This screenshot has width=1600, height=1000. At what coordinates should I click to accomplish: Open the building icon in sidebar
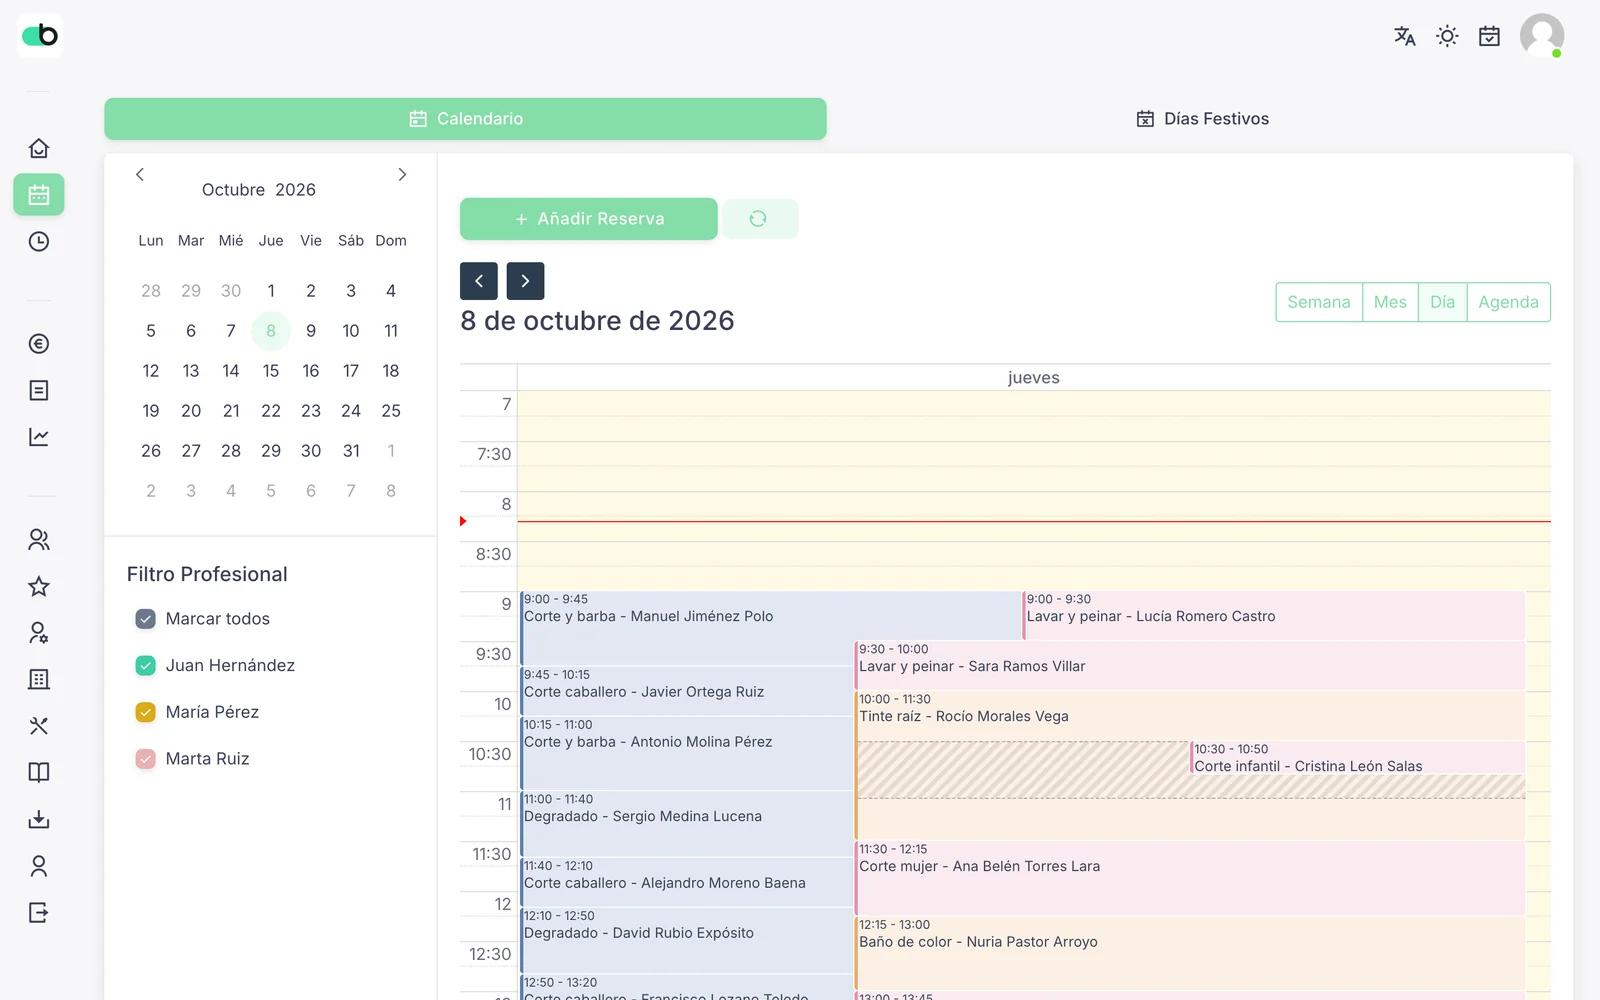[x=39, y=679]
